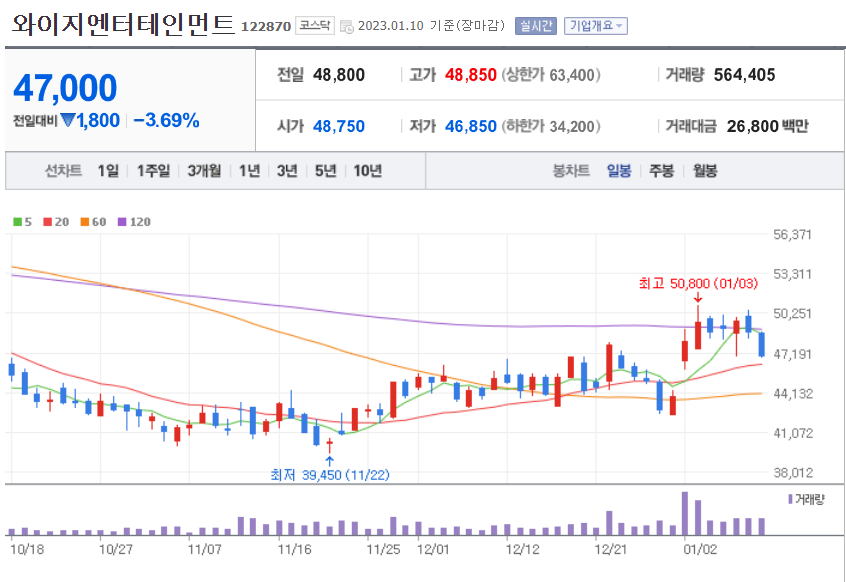Click the purple 120-day average legend swatch
This screenshot has height=582, width=846.
click(122, 222)
